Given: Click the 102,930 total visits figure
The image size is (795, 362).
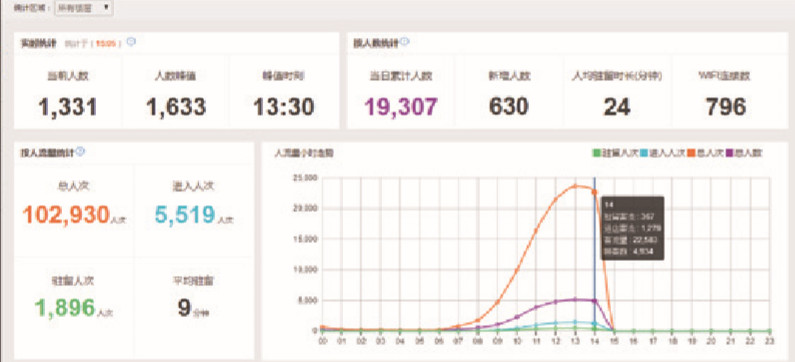Looking at the screenshot, I should [x=66, y=214].
